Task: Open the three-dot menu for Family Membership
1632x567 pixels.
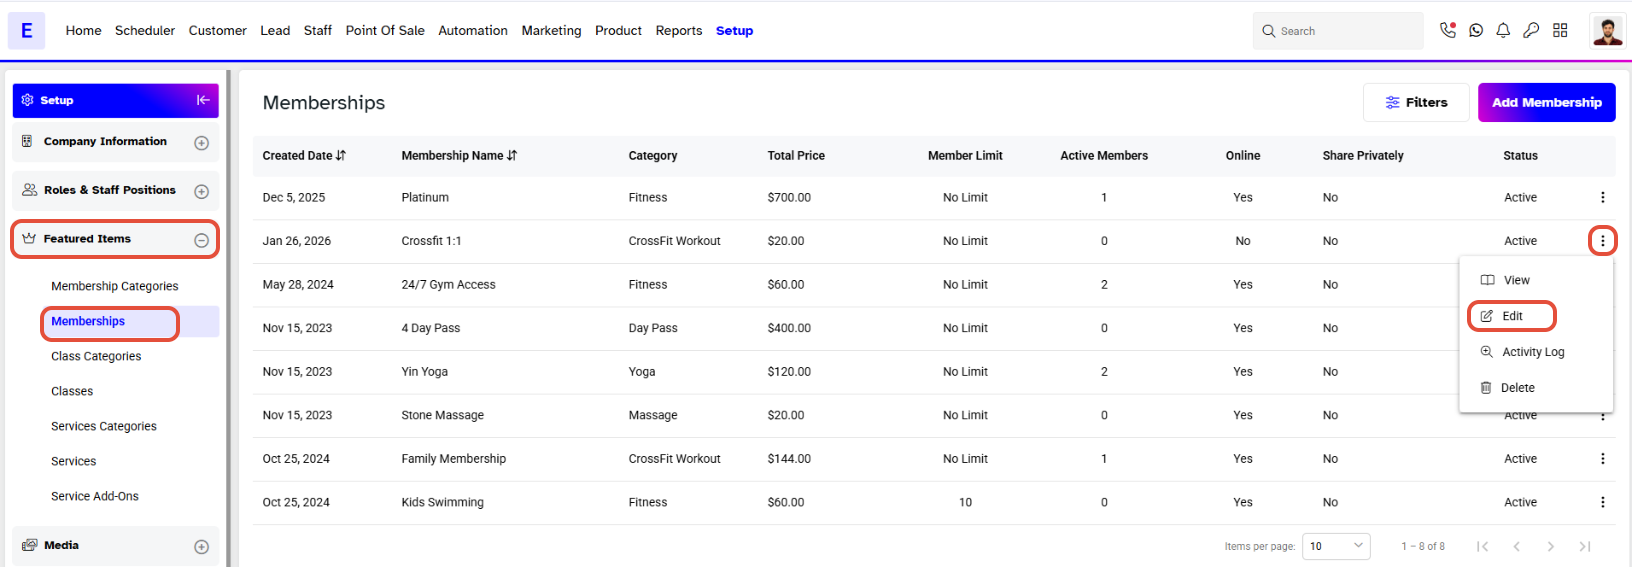Action: (x=1602, y=459)
